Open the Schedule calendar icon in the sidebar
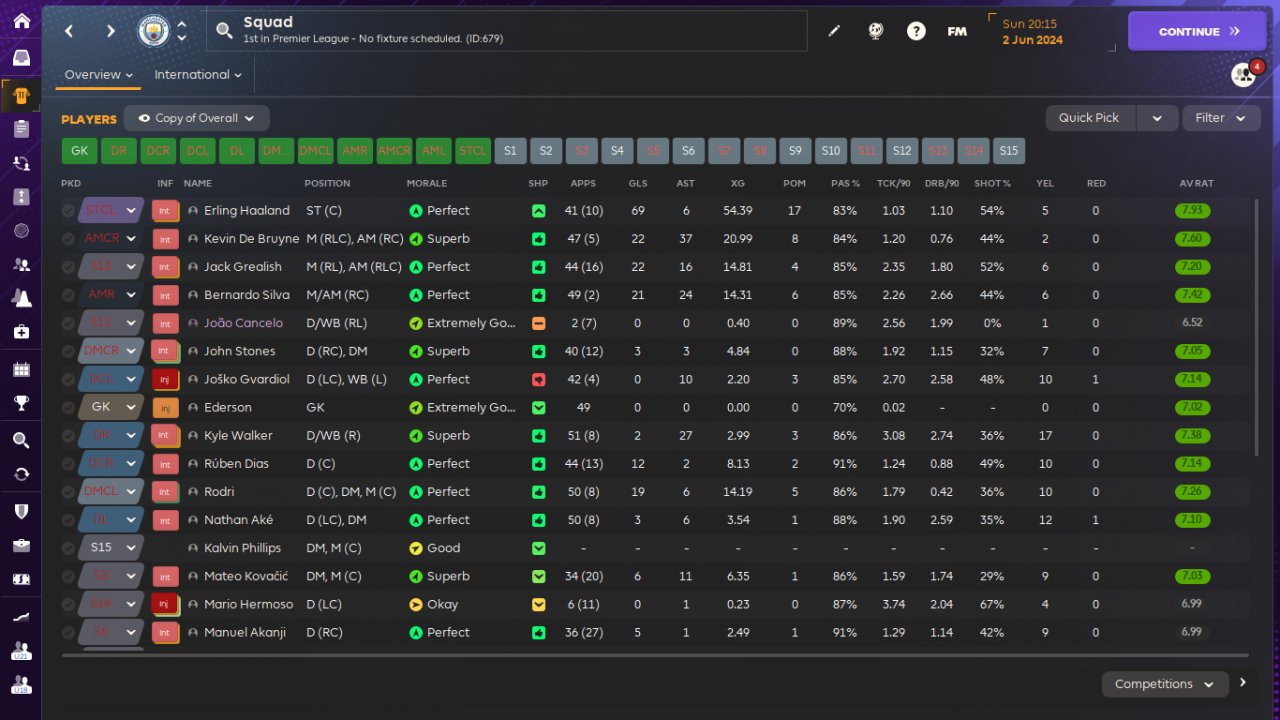Viewport: 1280px width, 720px height. tap(21, 369)
